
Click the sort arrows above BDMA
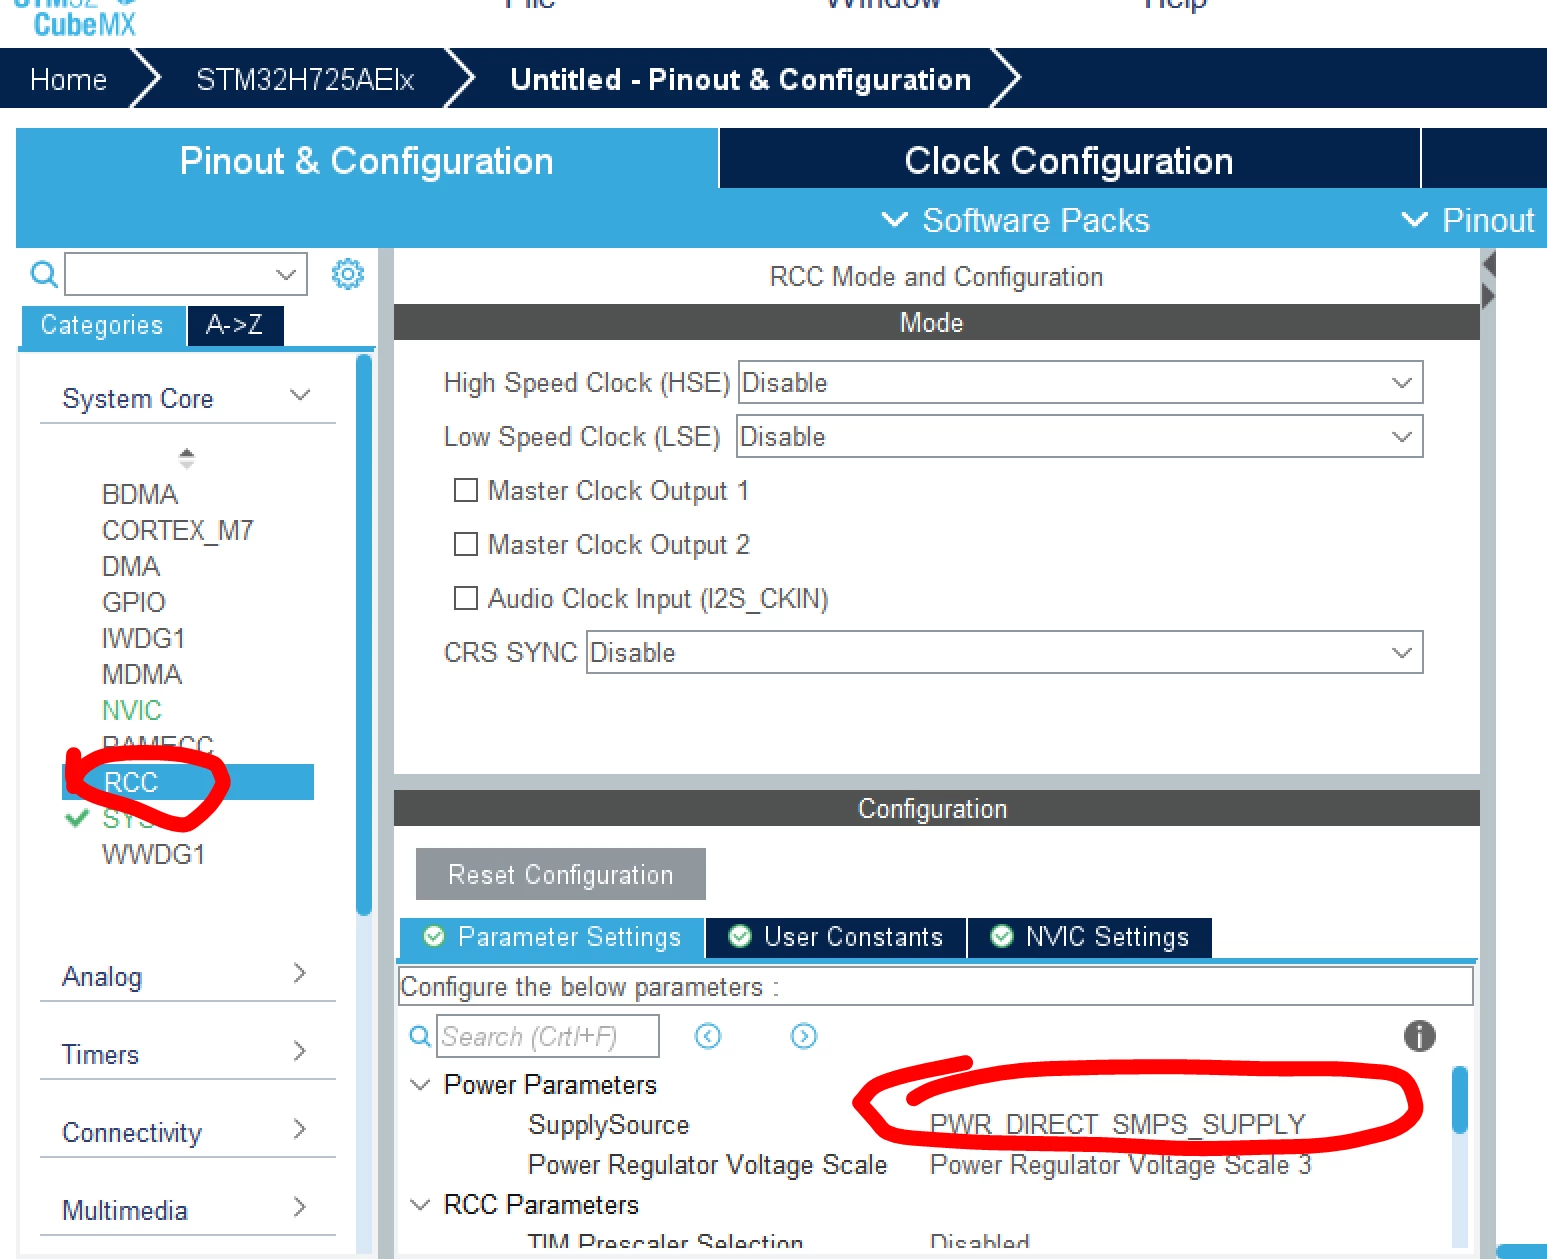pos(186,458)
